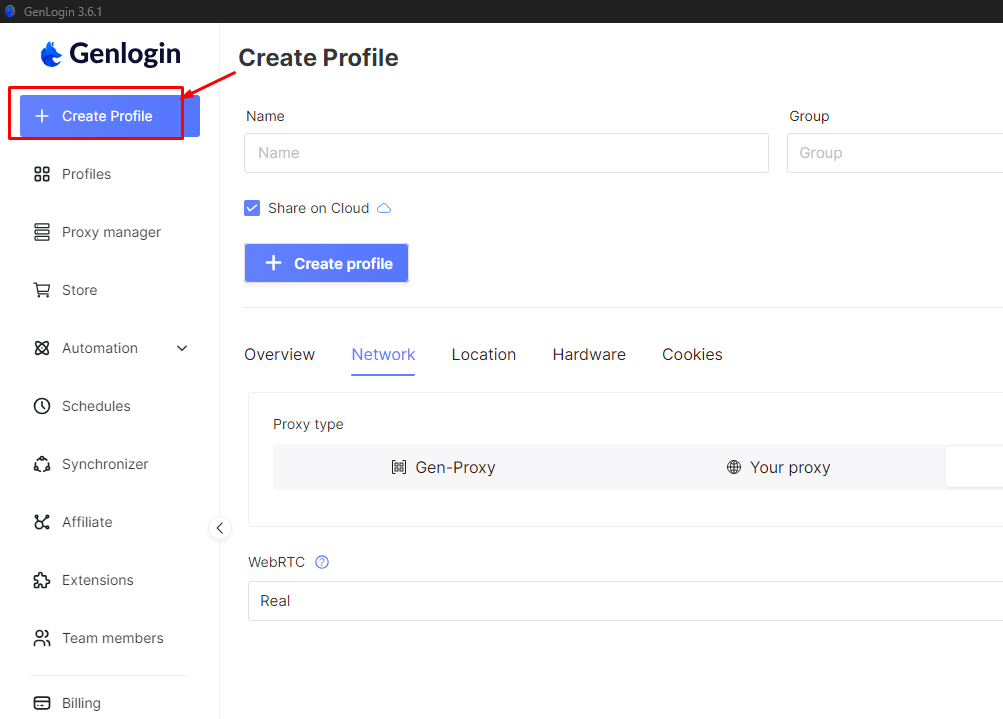Select Your proxy as proxy type
Viewport: 1003px width, 719px height.
coord(778,467)
